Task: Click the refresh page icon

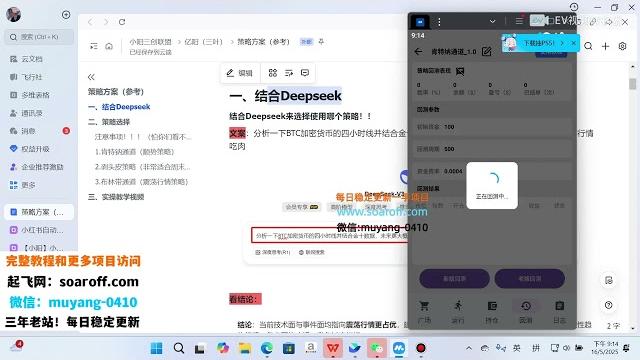Action: 122,22
